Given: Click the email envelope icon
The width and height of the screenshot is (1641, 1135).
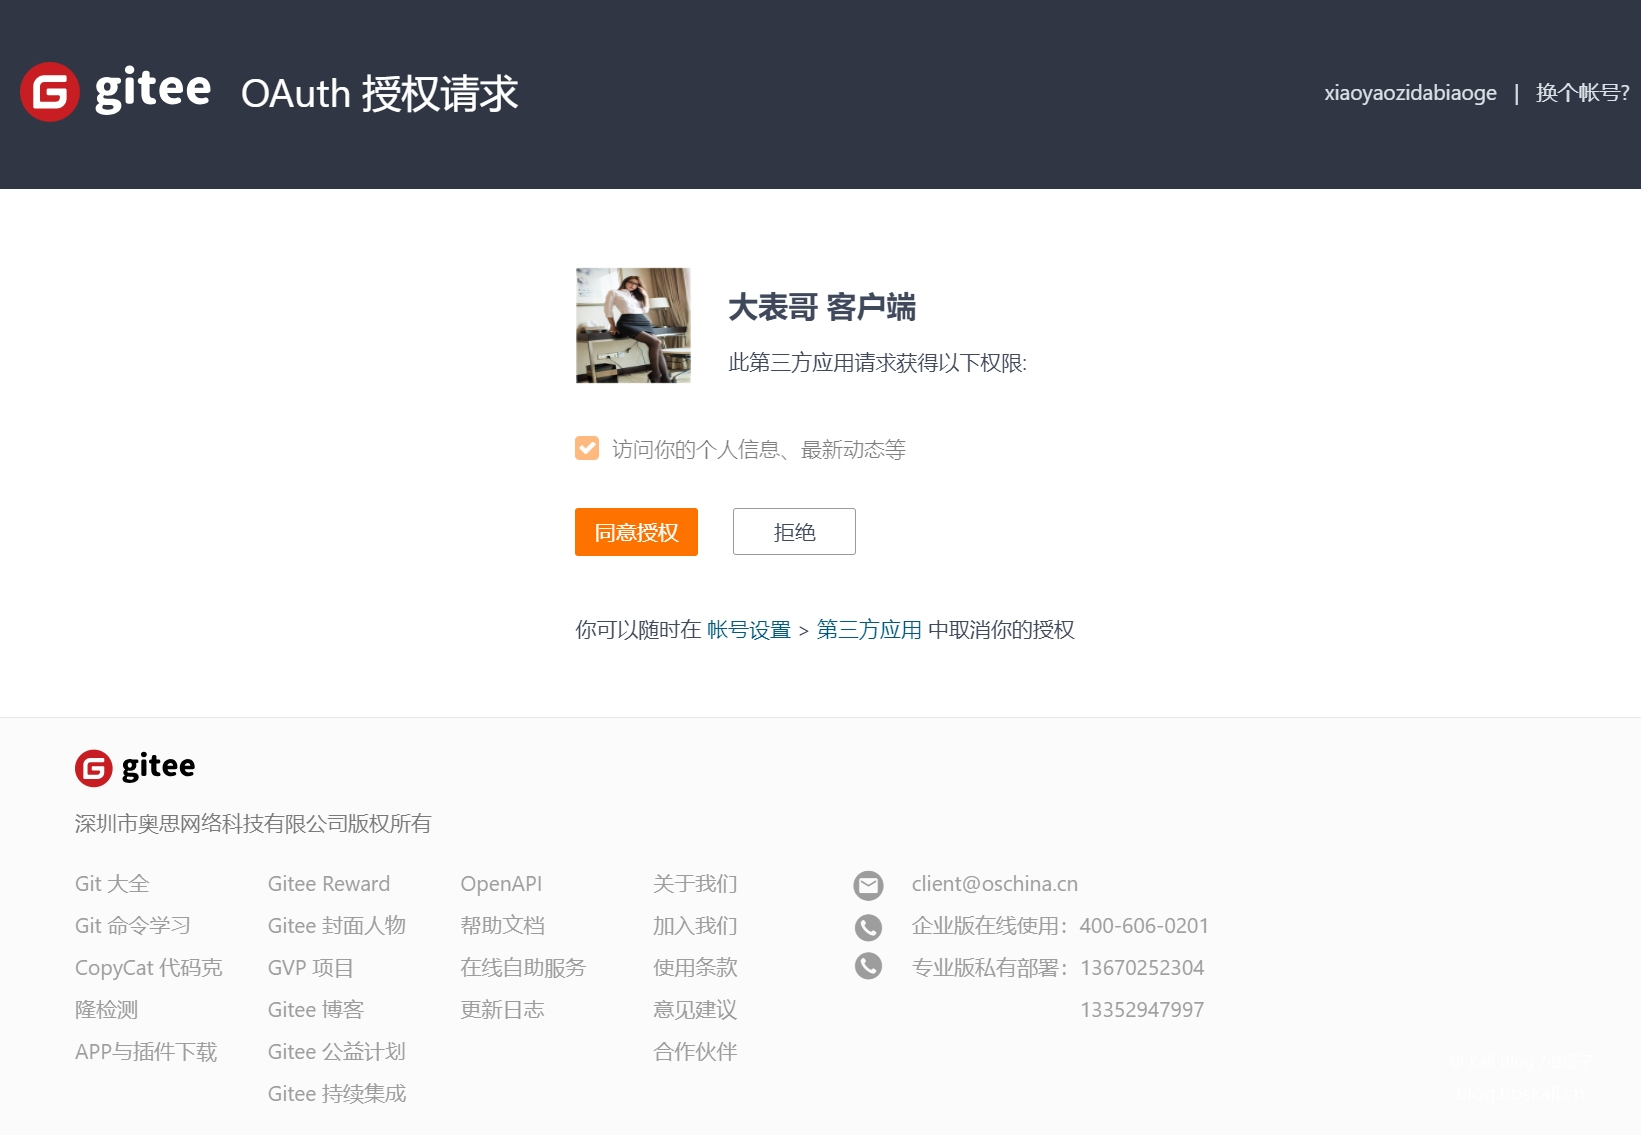Looking at the screenshot, I should click(x=868, y=885).
